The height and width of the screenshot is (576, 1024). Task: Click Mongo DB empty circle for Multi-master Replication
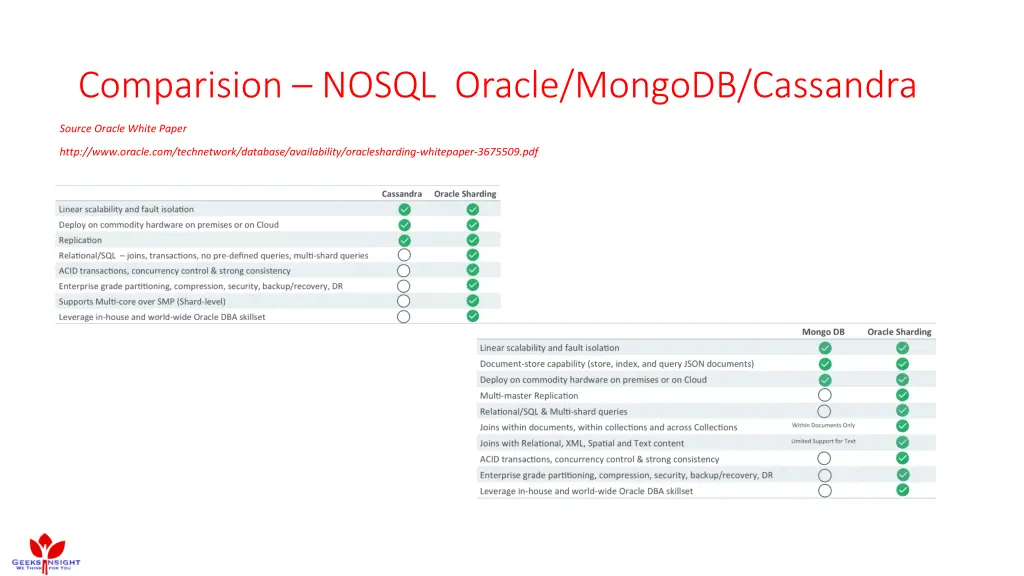pos(825,395)
